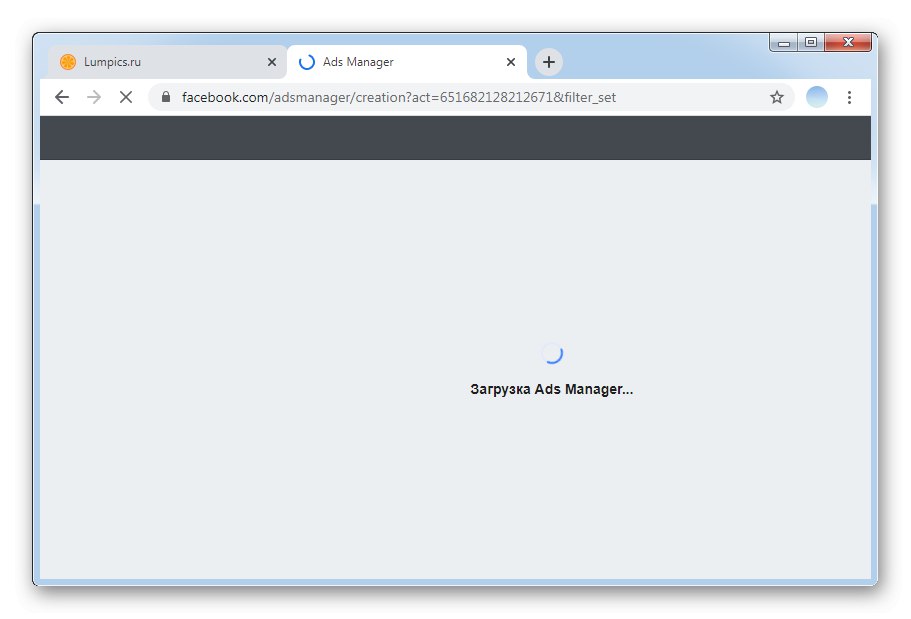Screen dimensions: 911x619
Task: Select the Ads Manager tab
Action: [x=407, y=62]
